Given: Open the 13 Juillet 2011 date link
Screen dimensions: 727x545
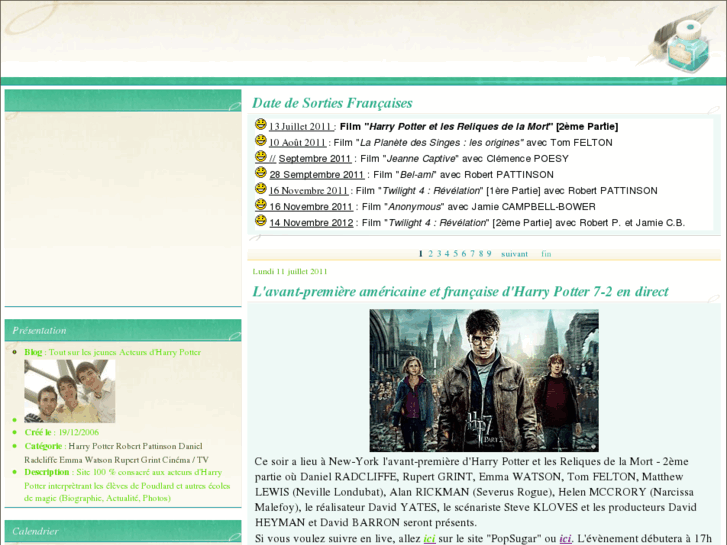Looking at the screenshot, I should click(x=301, y=127).
